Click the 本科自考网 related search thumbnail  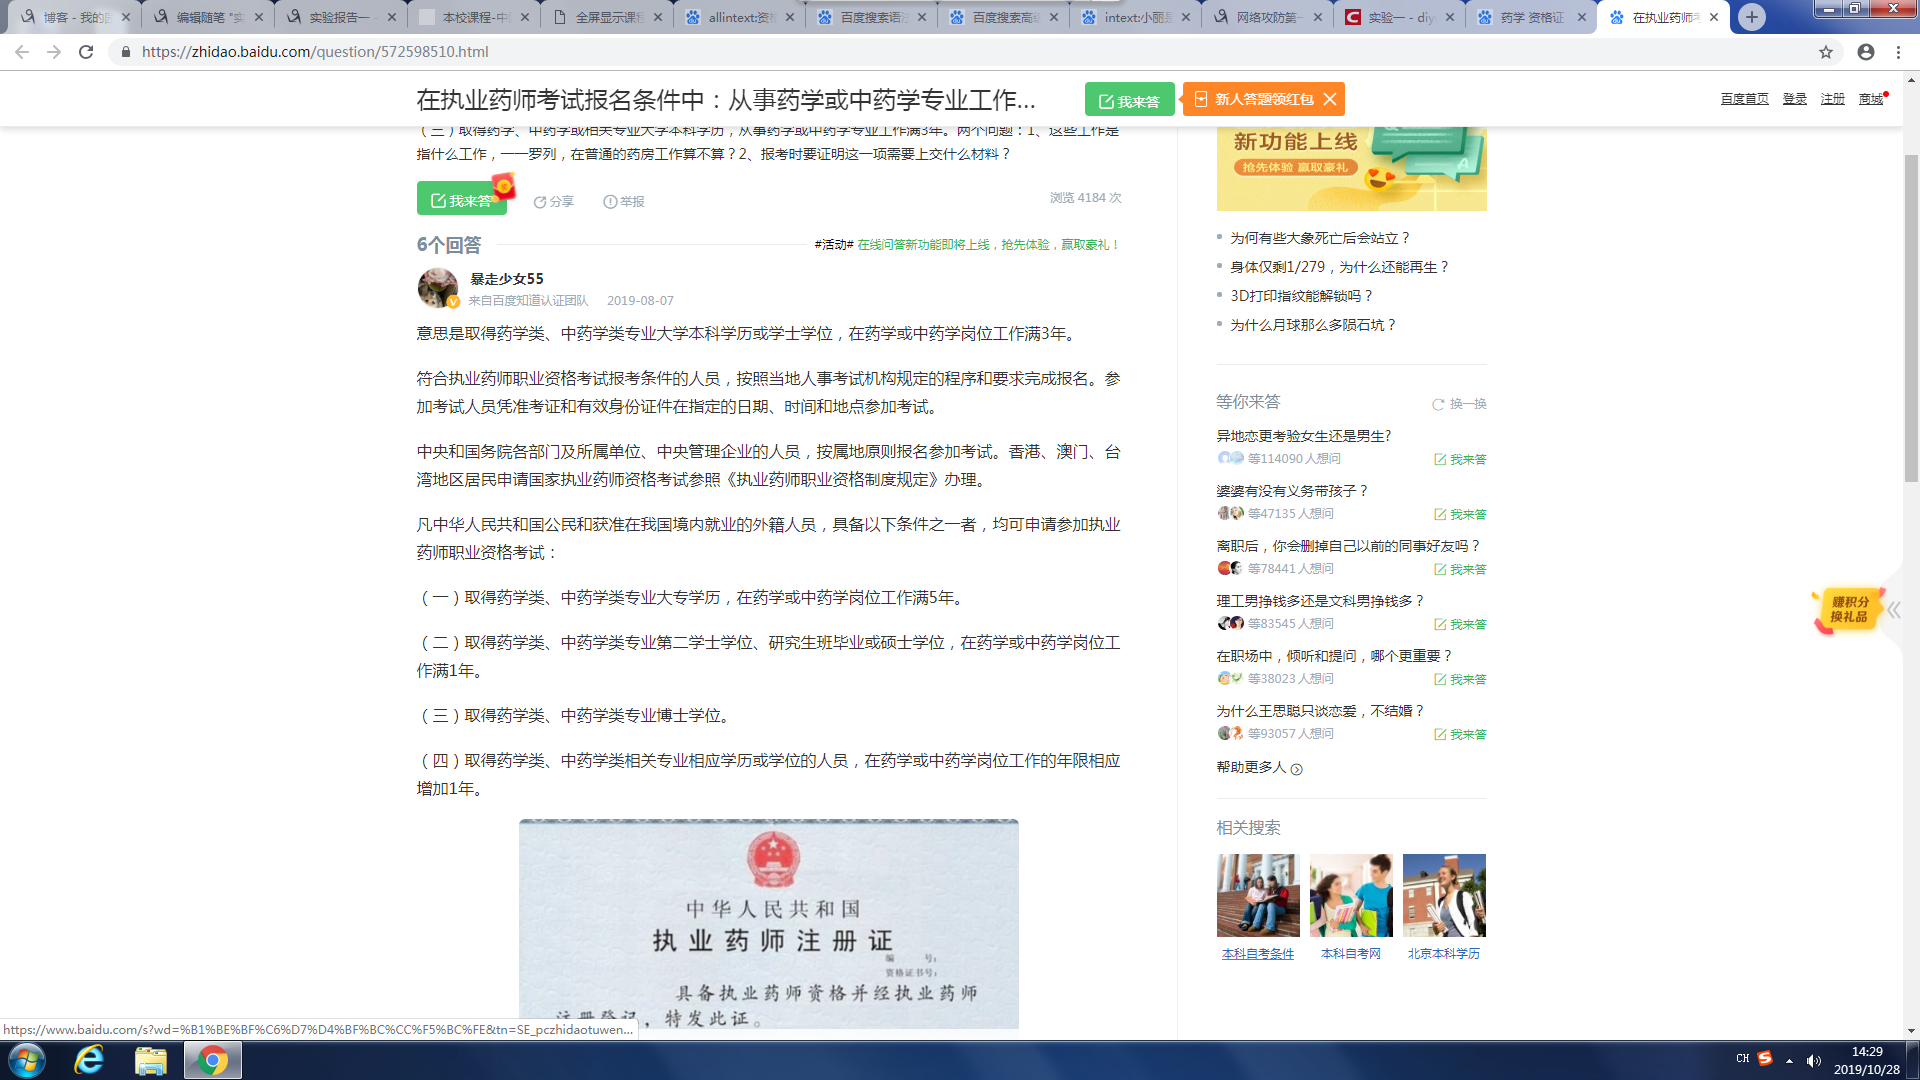pos(1351,896)
